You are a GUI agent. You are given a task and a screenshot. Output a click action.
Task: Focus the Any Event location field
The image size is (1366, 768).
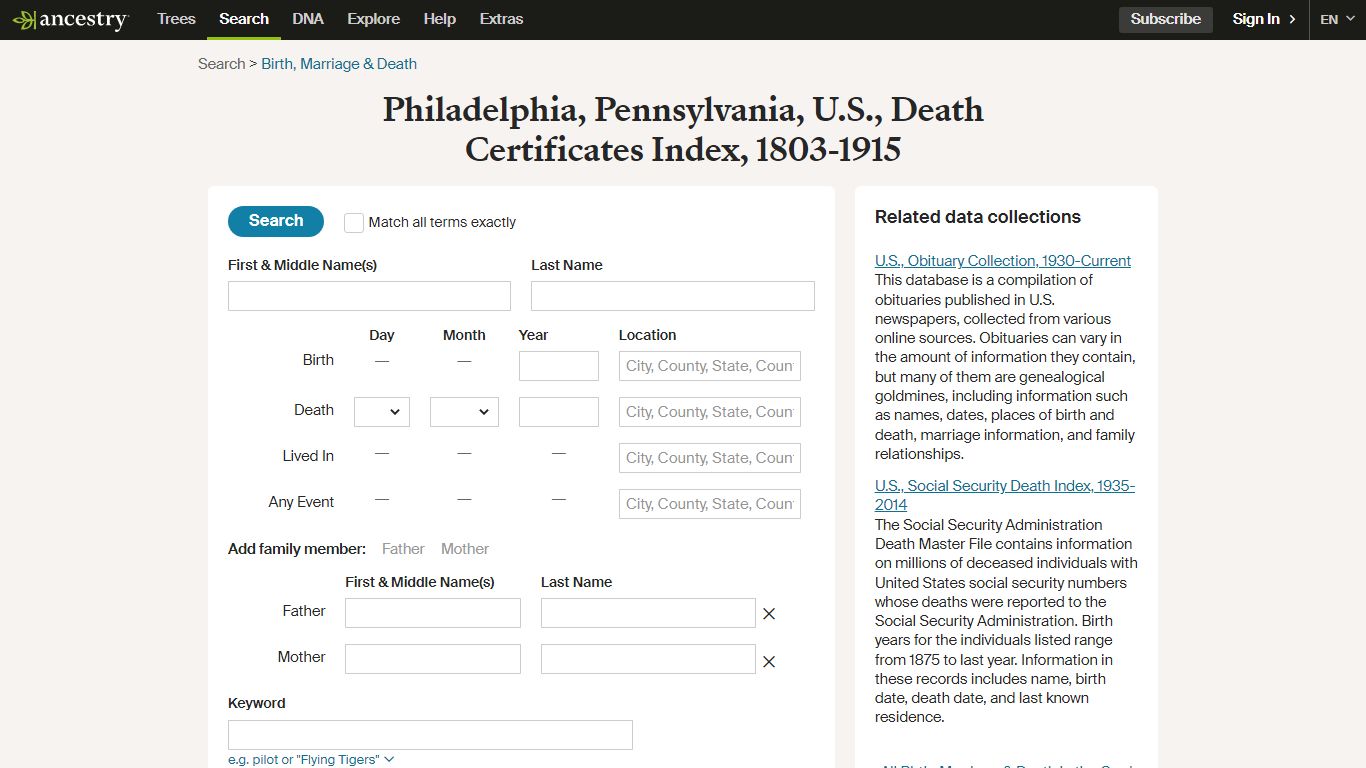click(x=710, y=504)
